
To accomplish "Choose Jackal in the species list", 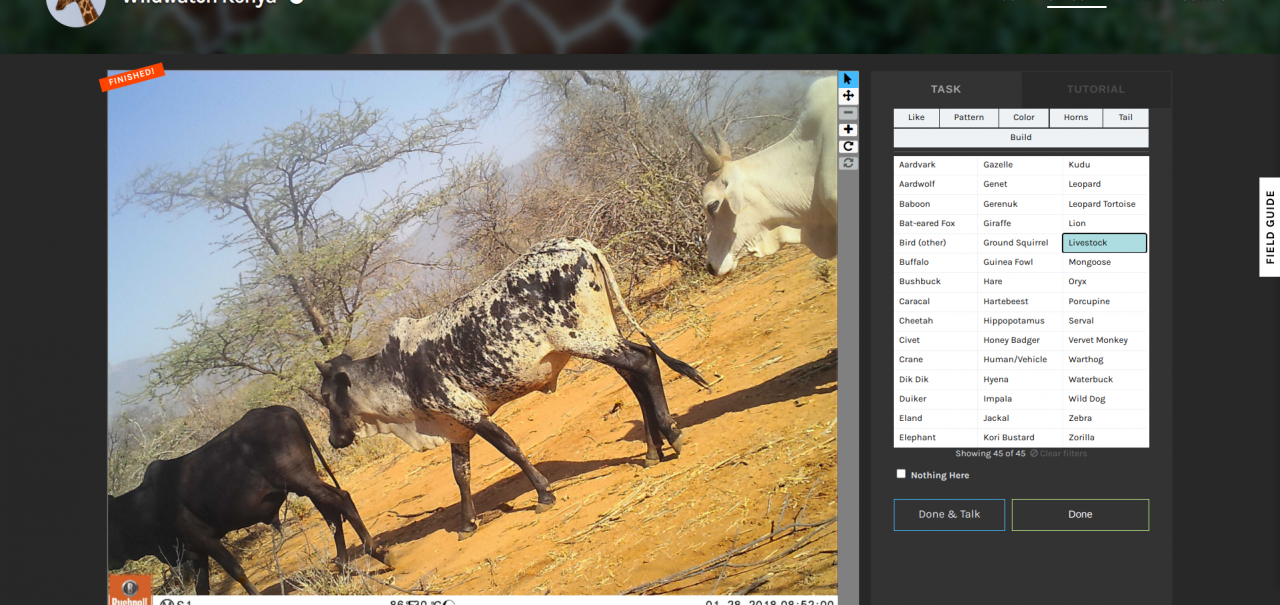I will click(x=1020, y=418).
